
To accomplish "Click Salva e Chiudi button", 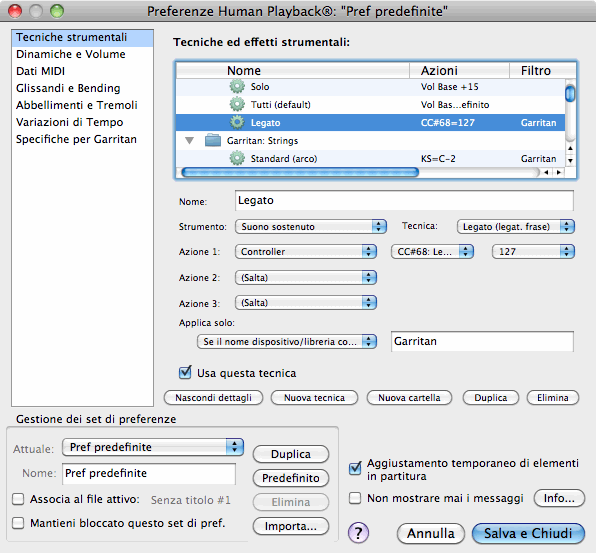I will [x=528, y=533].
